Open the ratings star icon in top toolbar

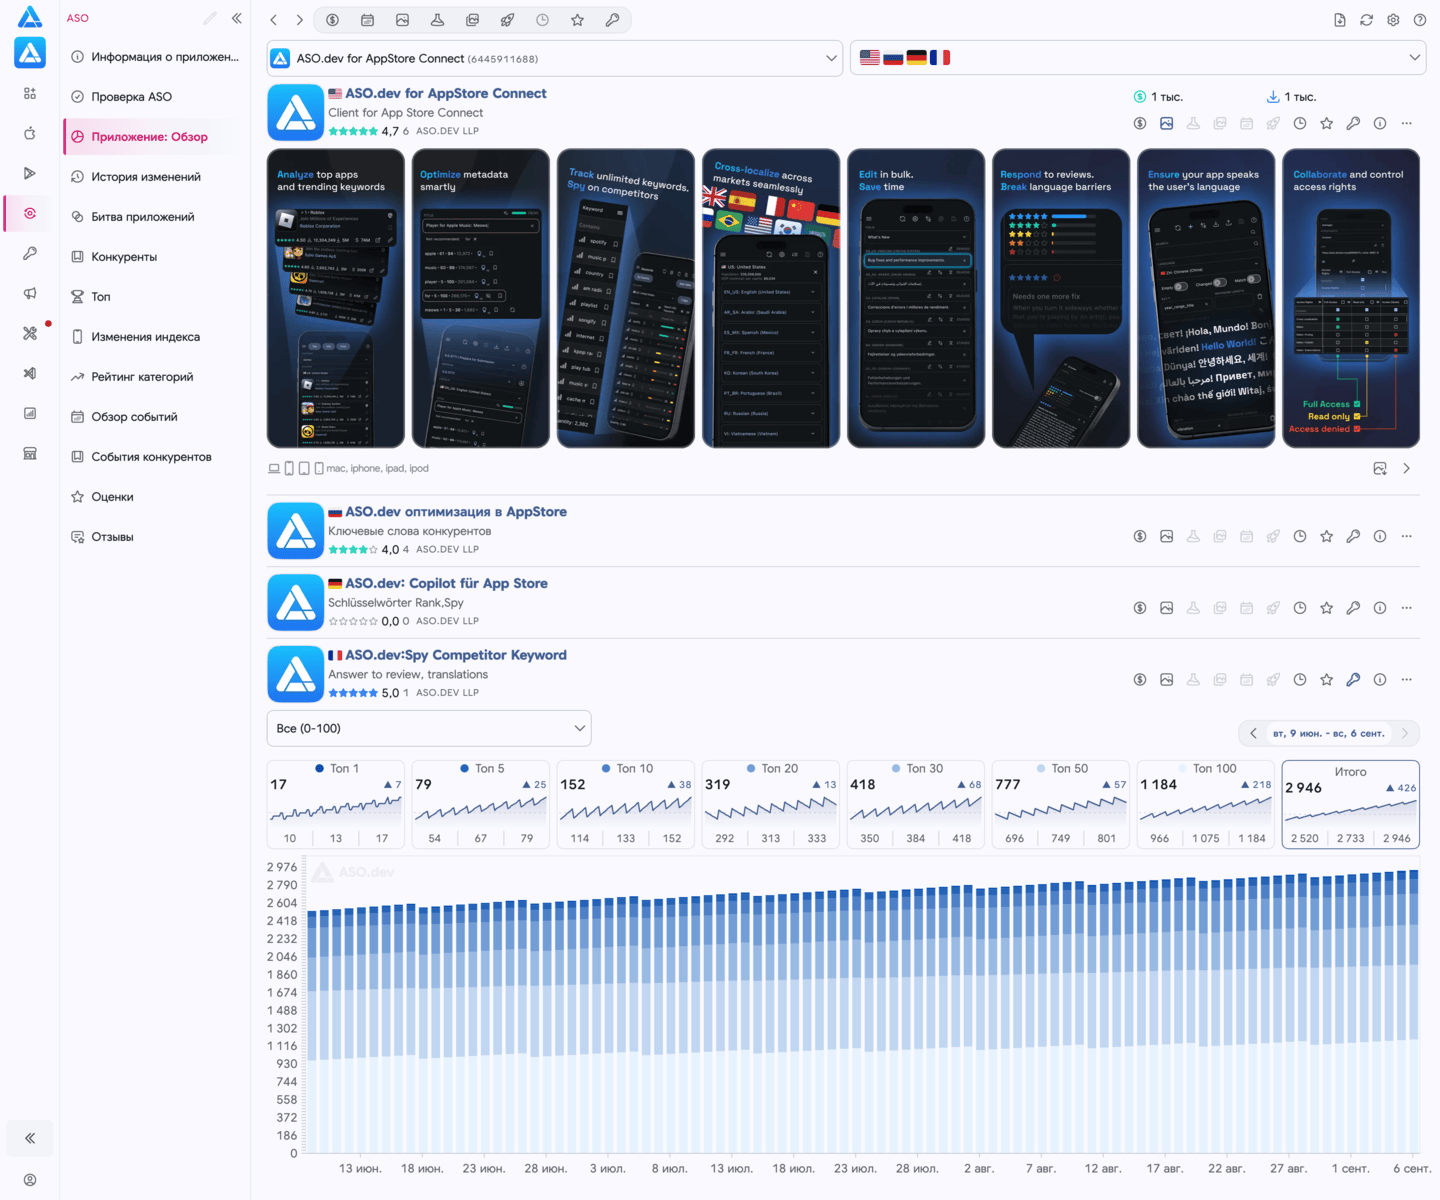point(577,20)
